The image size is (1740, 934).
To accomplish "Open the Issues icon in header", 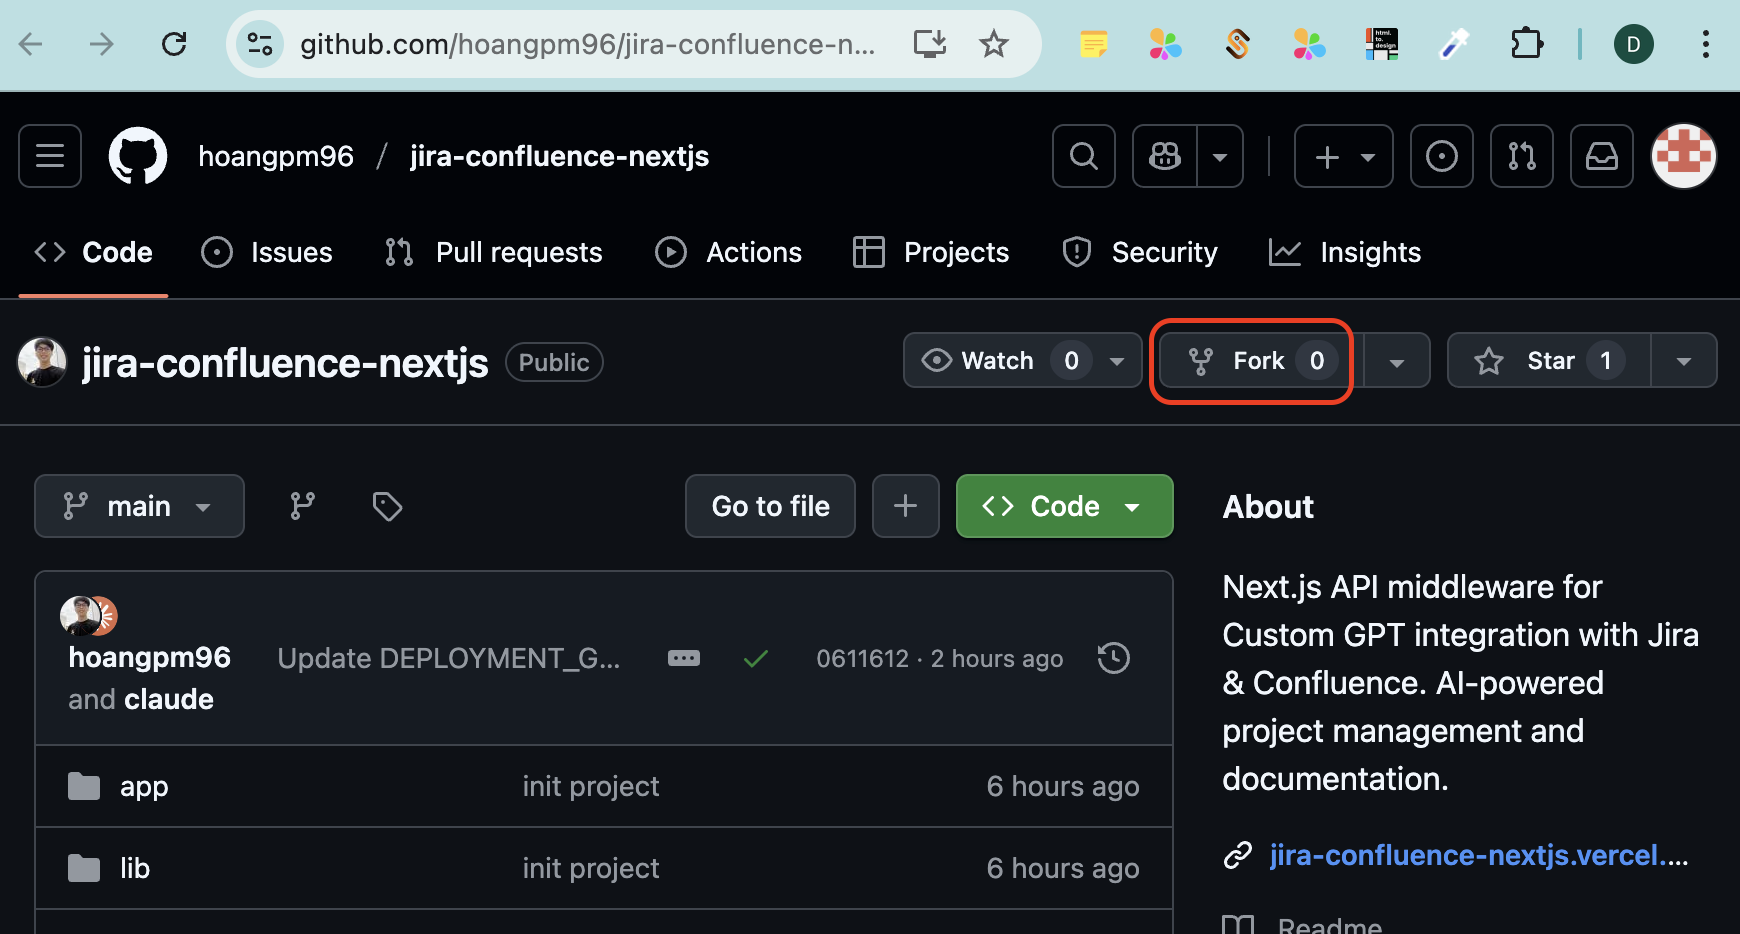I will 1441,156.
